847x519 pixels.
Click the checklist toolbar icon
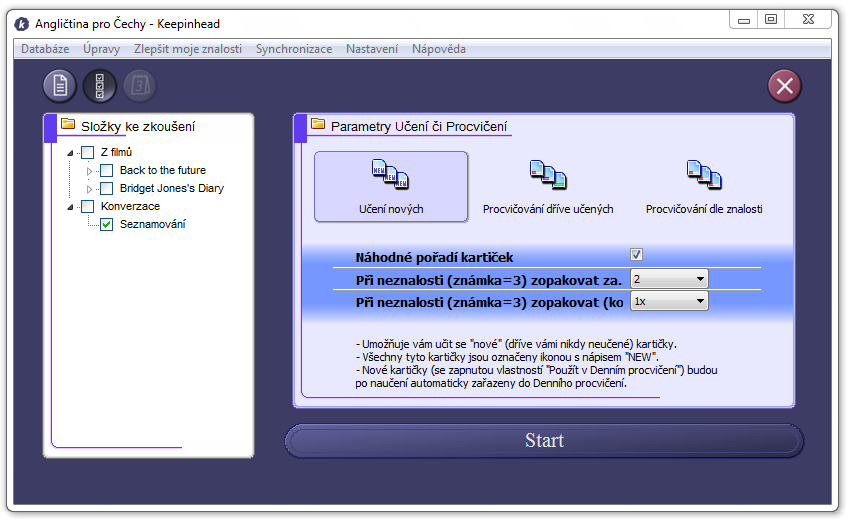[99, 85]
